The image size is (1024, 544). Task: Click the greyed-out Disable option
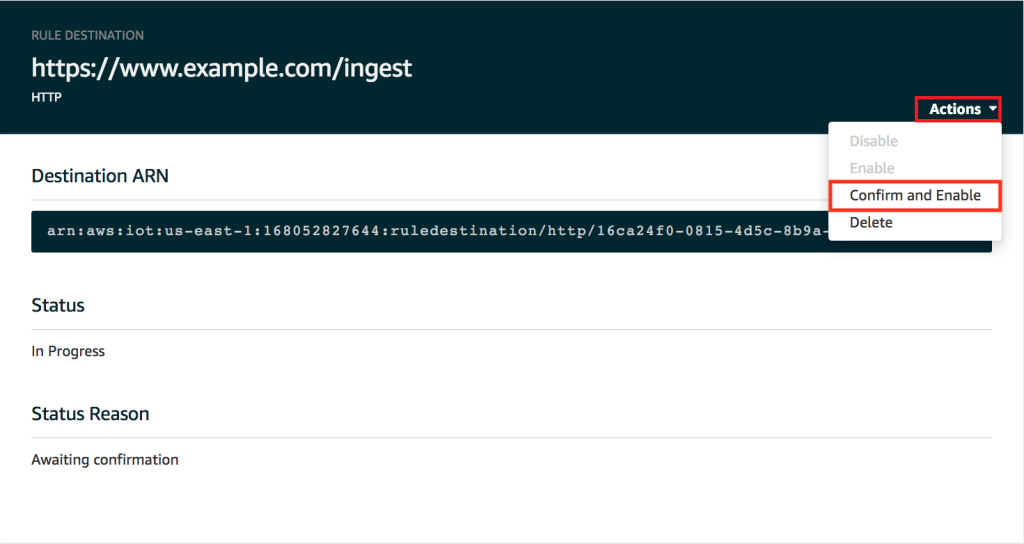pyautogui.click(x=873, y=141)
